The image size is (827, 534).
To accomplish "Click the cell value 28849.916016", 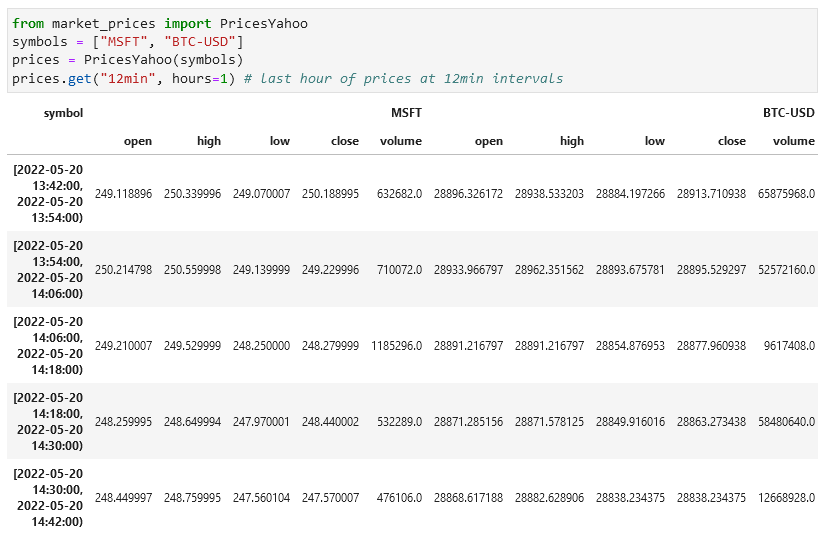I will 630,422.
